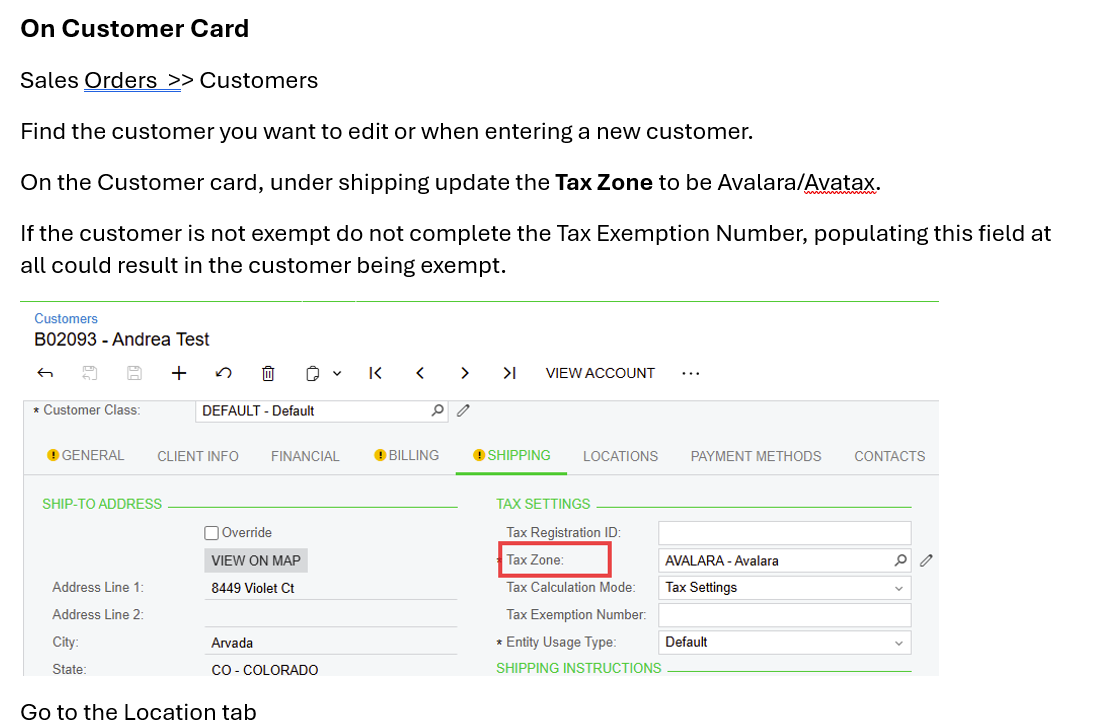Click the VIEW ON MAP button
The image size is (1099, 727).
pos(256,561)
